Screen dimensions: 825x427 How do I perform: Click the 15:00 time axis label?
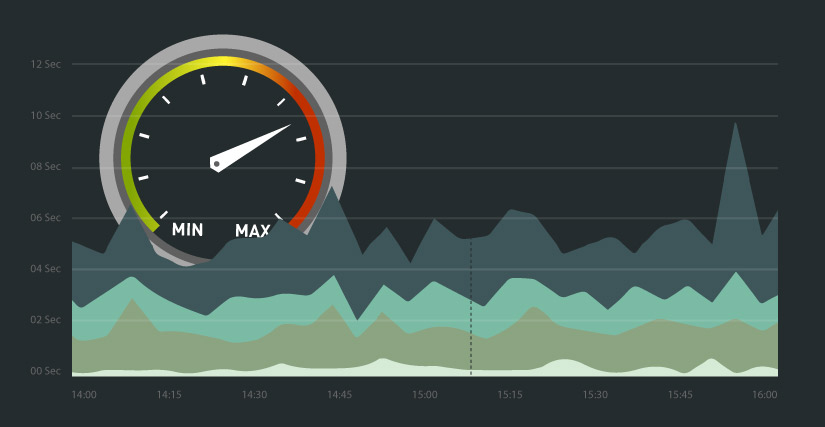[425, 395]
